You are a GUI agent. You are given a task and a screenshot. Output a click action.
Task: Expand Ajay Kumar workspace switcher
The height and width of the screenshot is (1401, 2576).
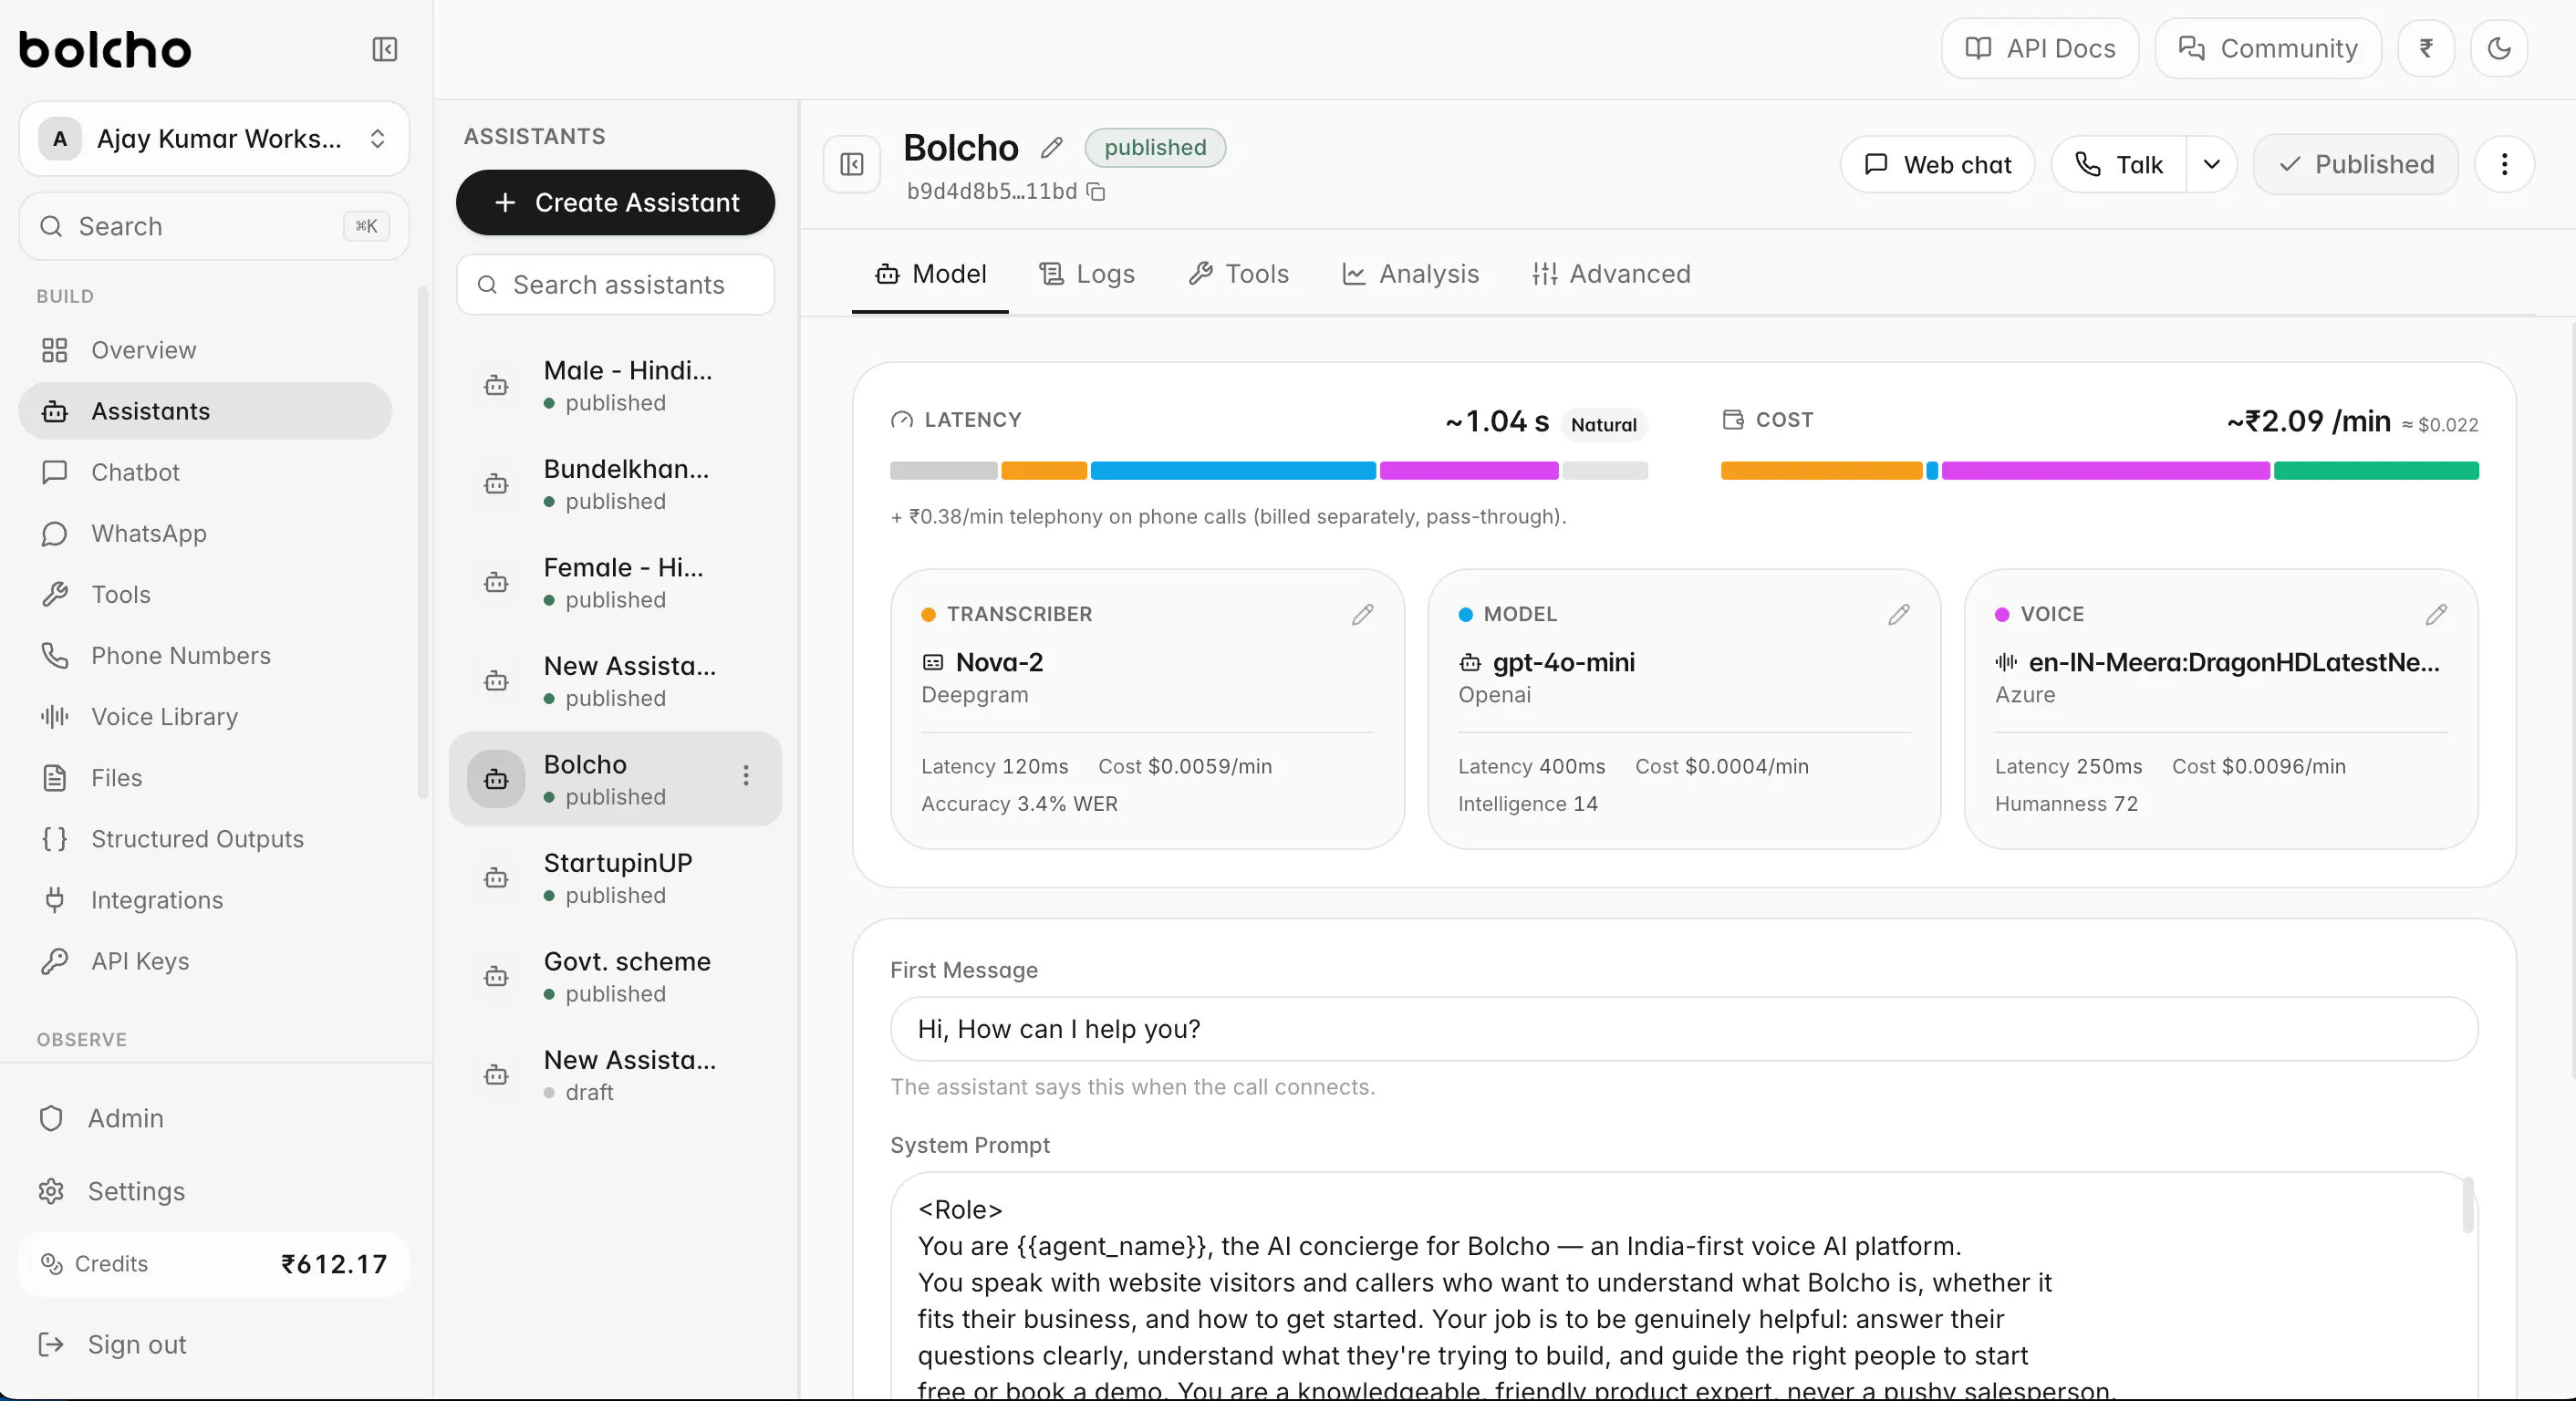[214, 138]
